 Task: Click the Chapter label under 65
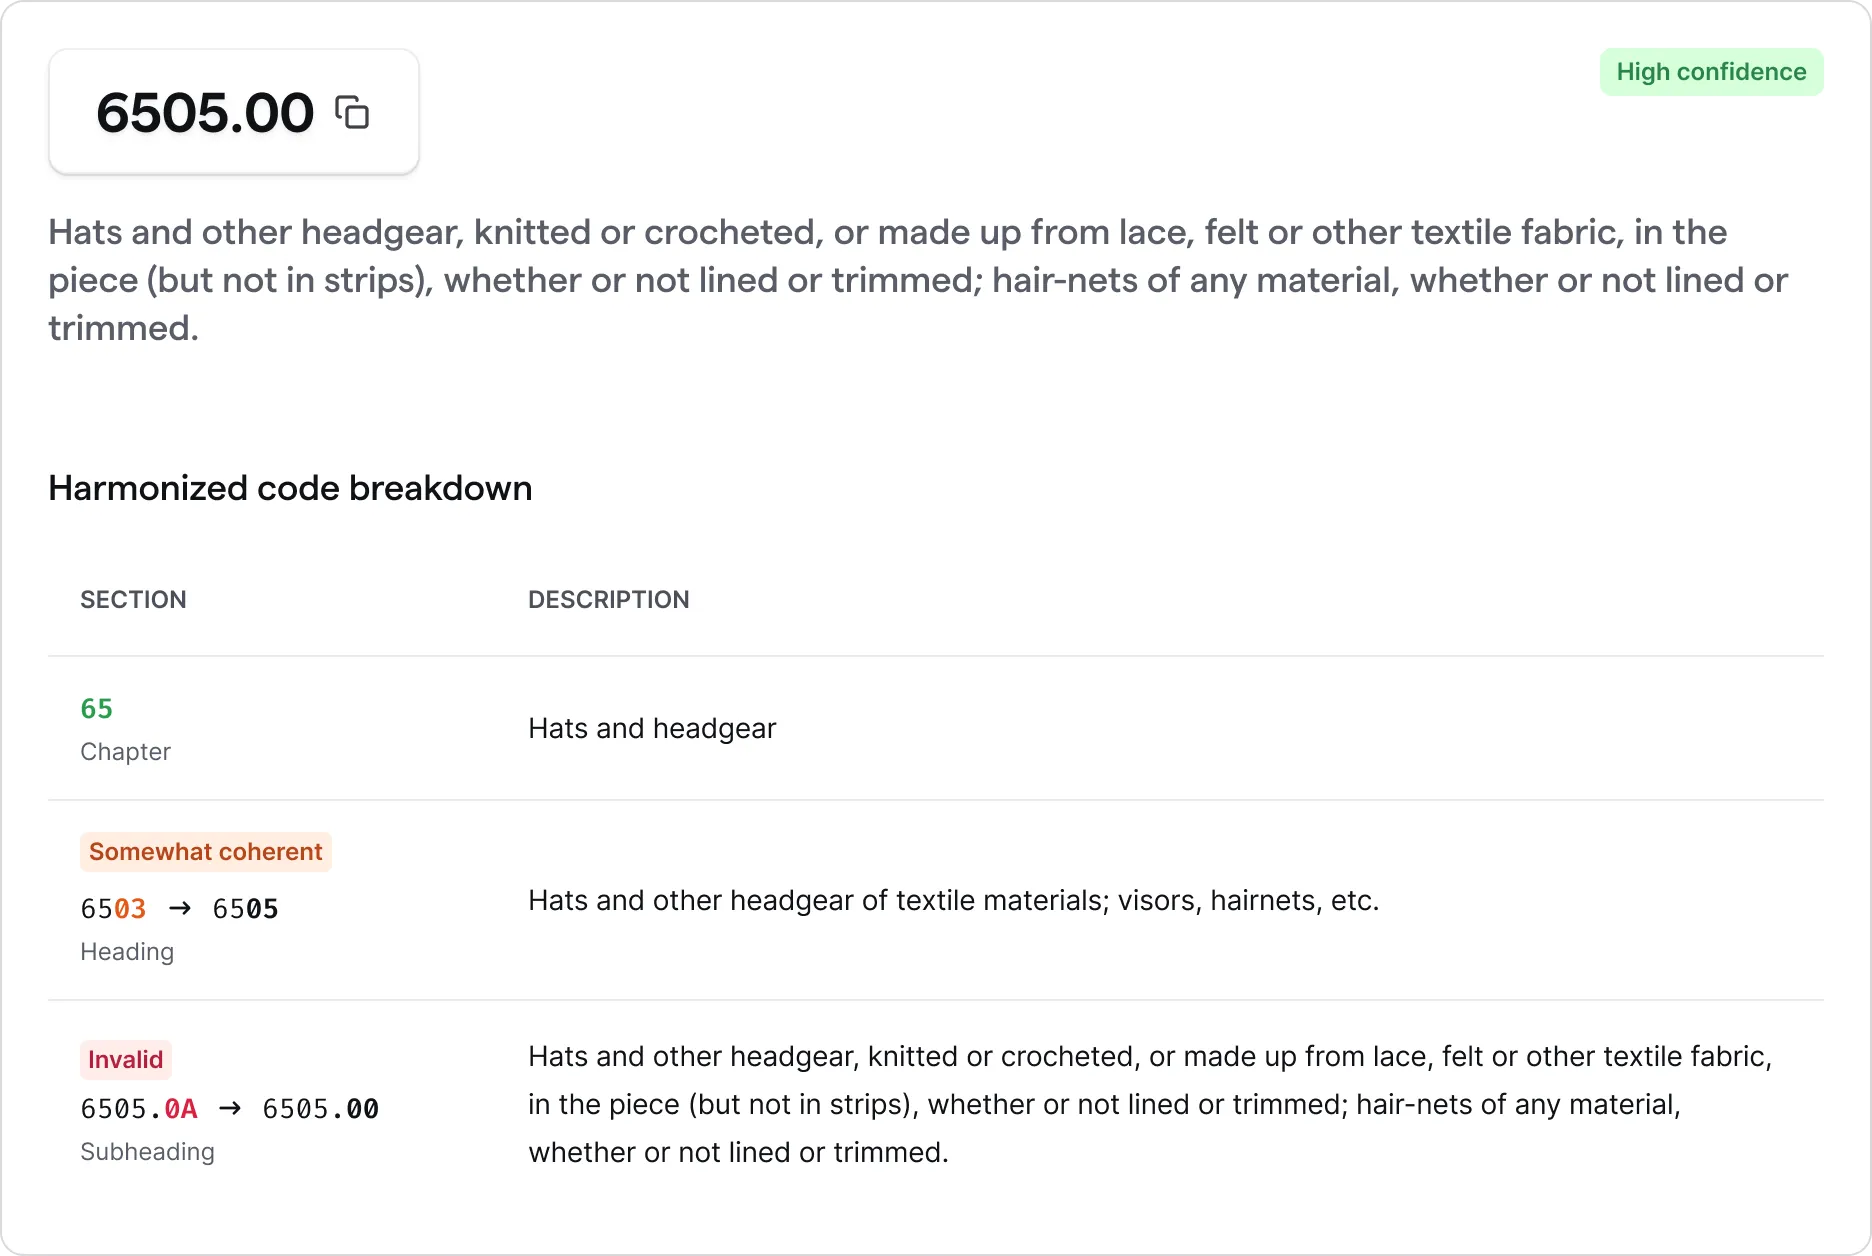tap(125, 752)
